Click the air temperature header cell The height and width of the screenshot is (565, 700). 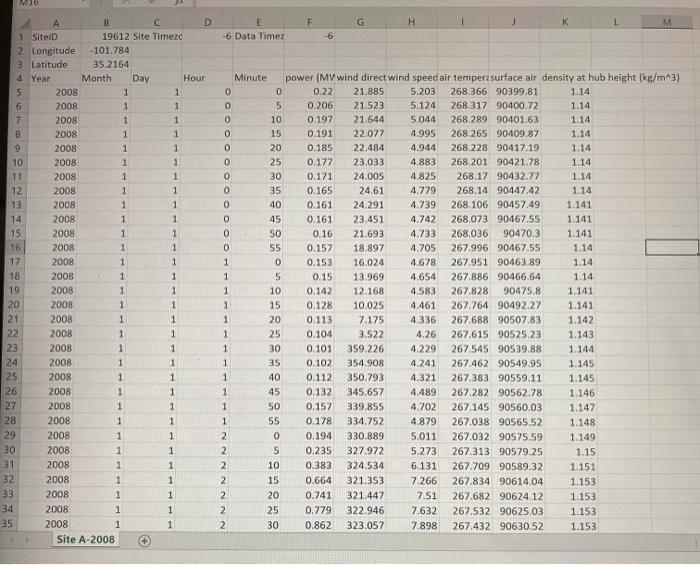pyautogui.click(x=464, y=78)
